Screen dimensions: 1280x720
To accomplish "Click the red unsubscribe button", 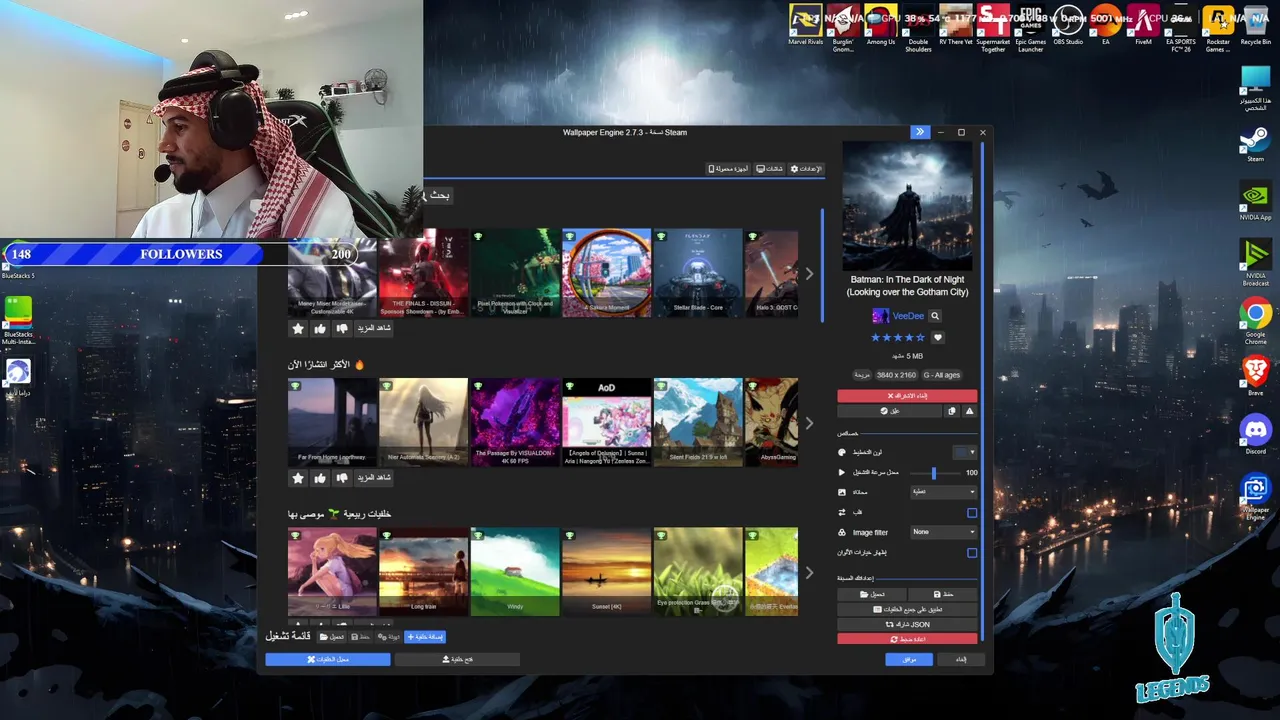I will click(907, 396).
